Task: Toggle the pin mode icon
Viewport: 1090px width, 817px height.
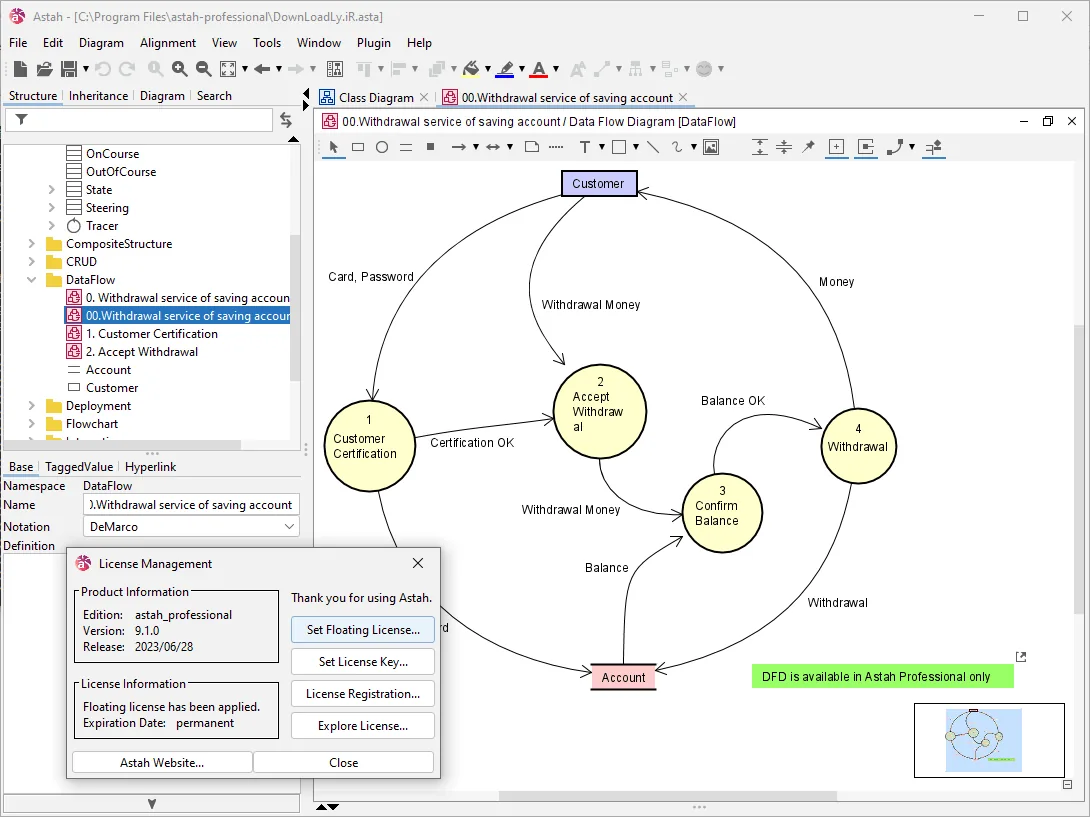Action: coord(808,147)
